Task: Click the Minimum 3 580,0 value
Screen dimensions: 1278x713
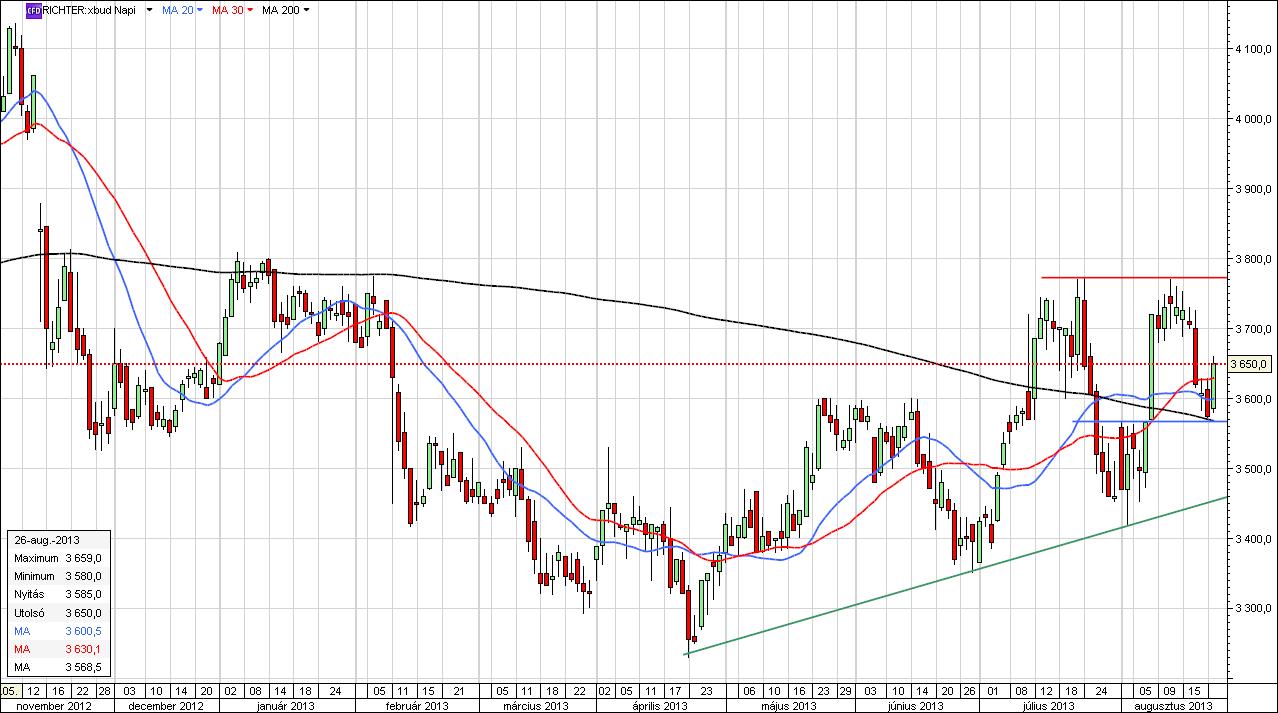Action: click(x=84, y=576)
